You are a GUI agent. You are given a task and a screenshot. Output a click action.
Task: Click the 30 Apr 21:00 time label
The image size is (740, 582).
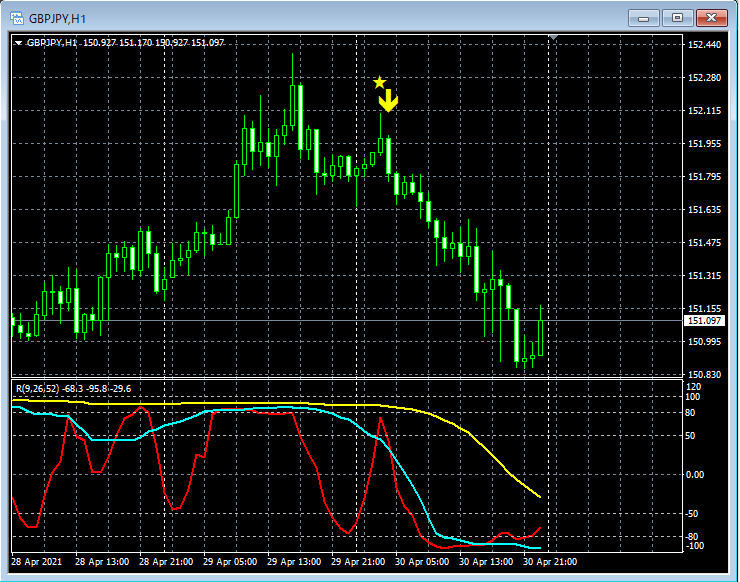[x=550, y=562]
